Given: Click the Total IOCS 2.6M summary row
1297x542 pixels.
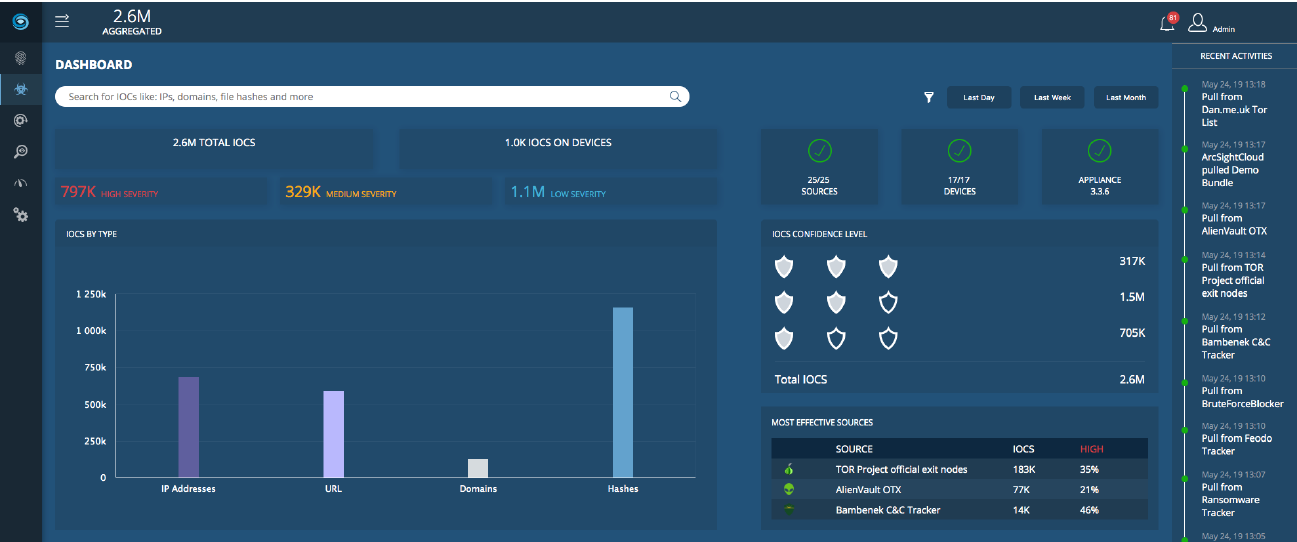Looking at the screenshot, I should click(959, 380).
